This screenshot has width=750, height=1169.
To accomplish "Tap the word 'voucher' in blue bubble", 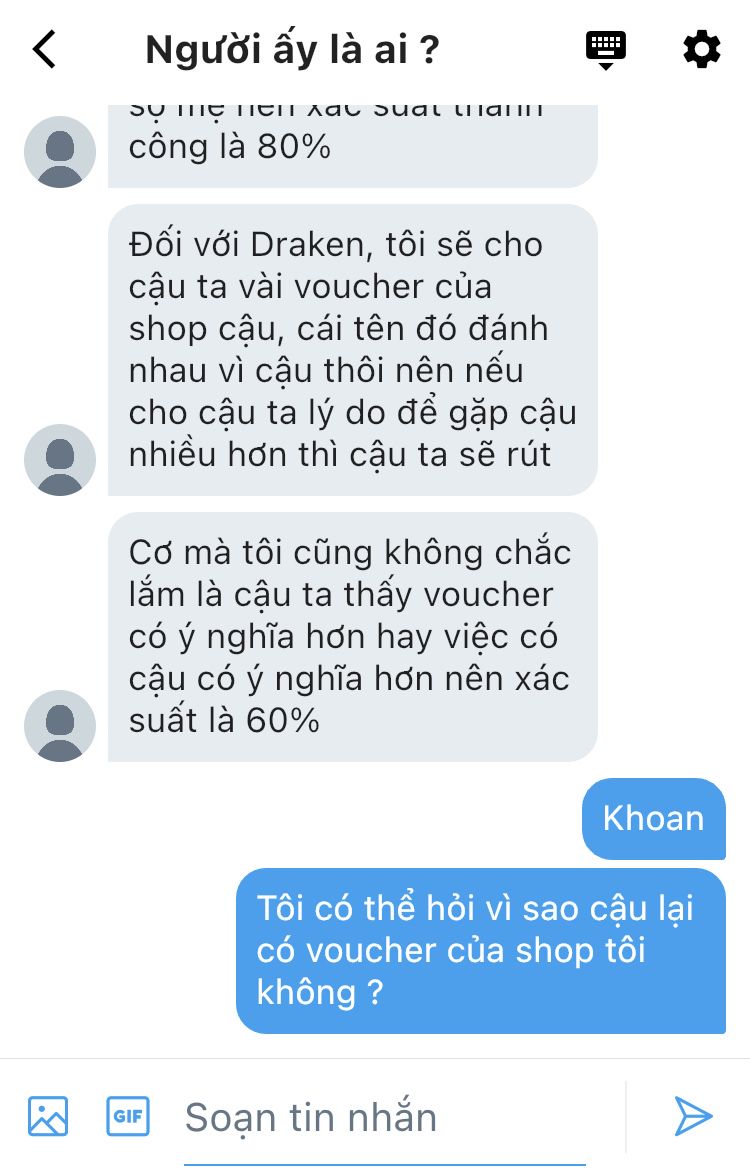I will pyautogui.click(x=371, y=951).
